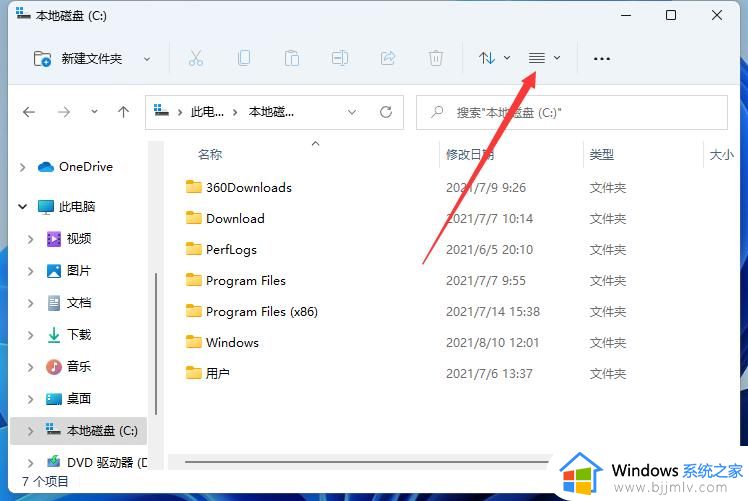The width and height of the screenshot is (748, 501).
Task: Select DVD 驱动器 in the navigation pane
Action: (97, 462)
